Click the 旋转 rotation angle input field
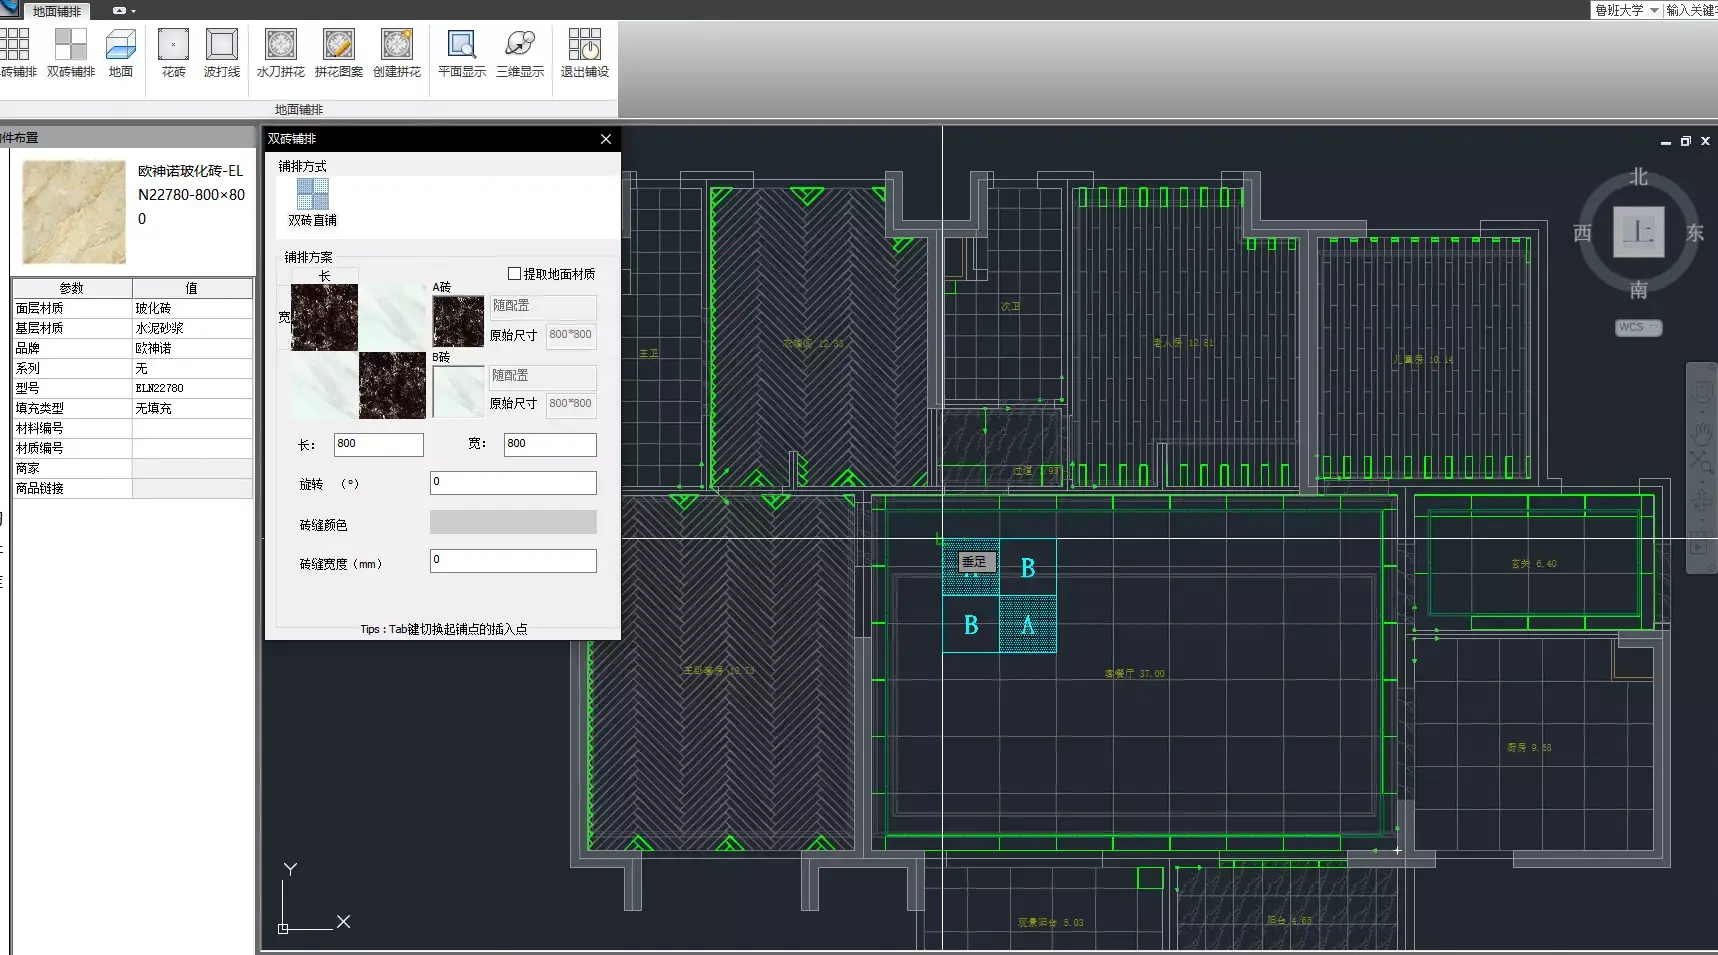Image resolution: width=1718 pixels, height=955 pixels. [513, 483]
